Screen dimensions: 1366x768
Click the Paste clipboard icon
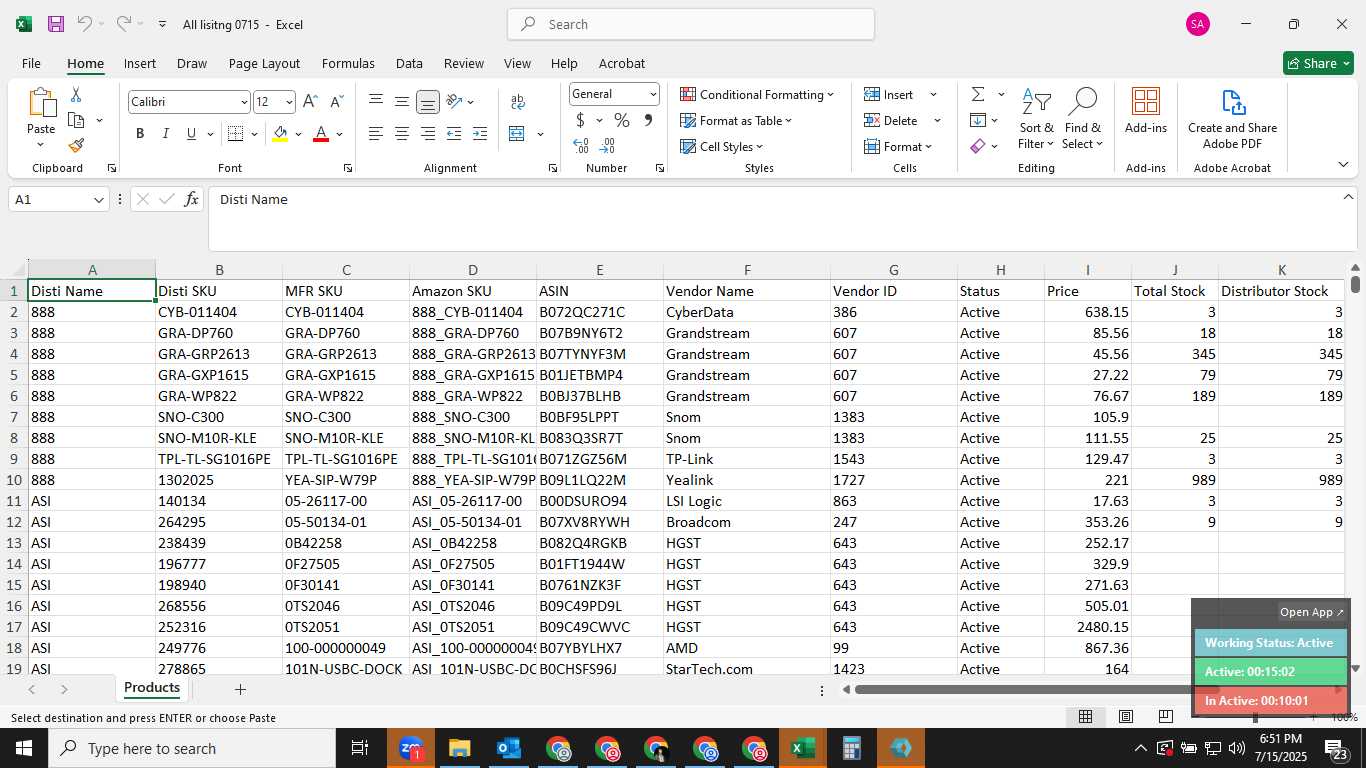pyautogui.click(x=41, y=103)
